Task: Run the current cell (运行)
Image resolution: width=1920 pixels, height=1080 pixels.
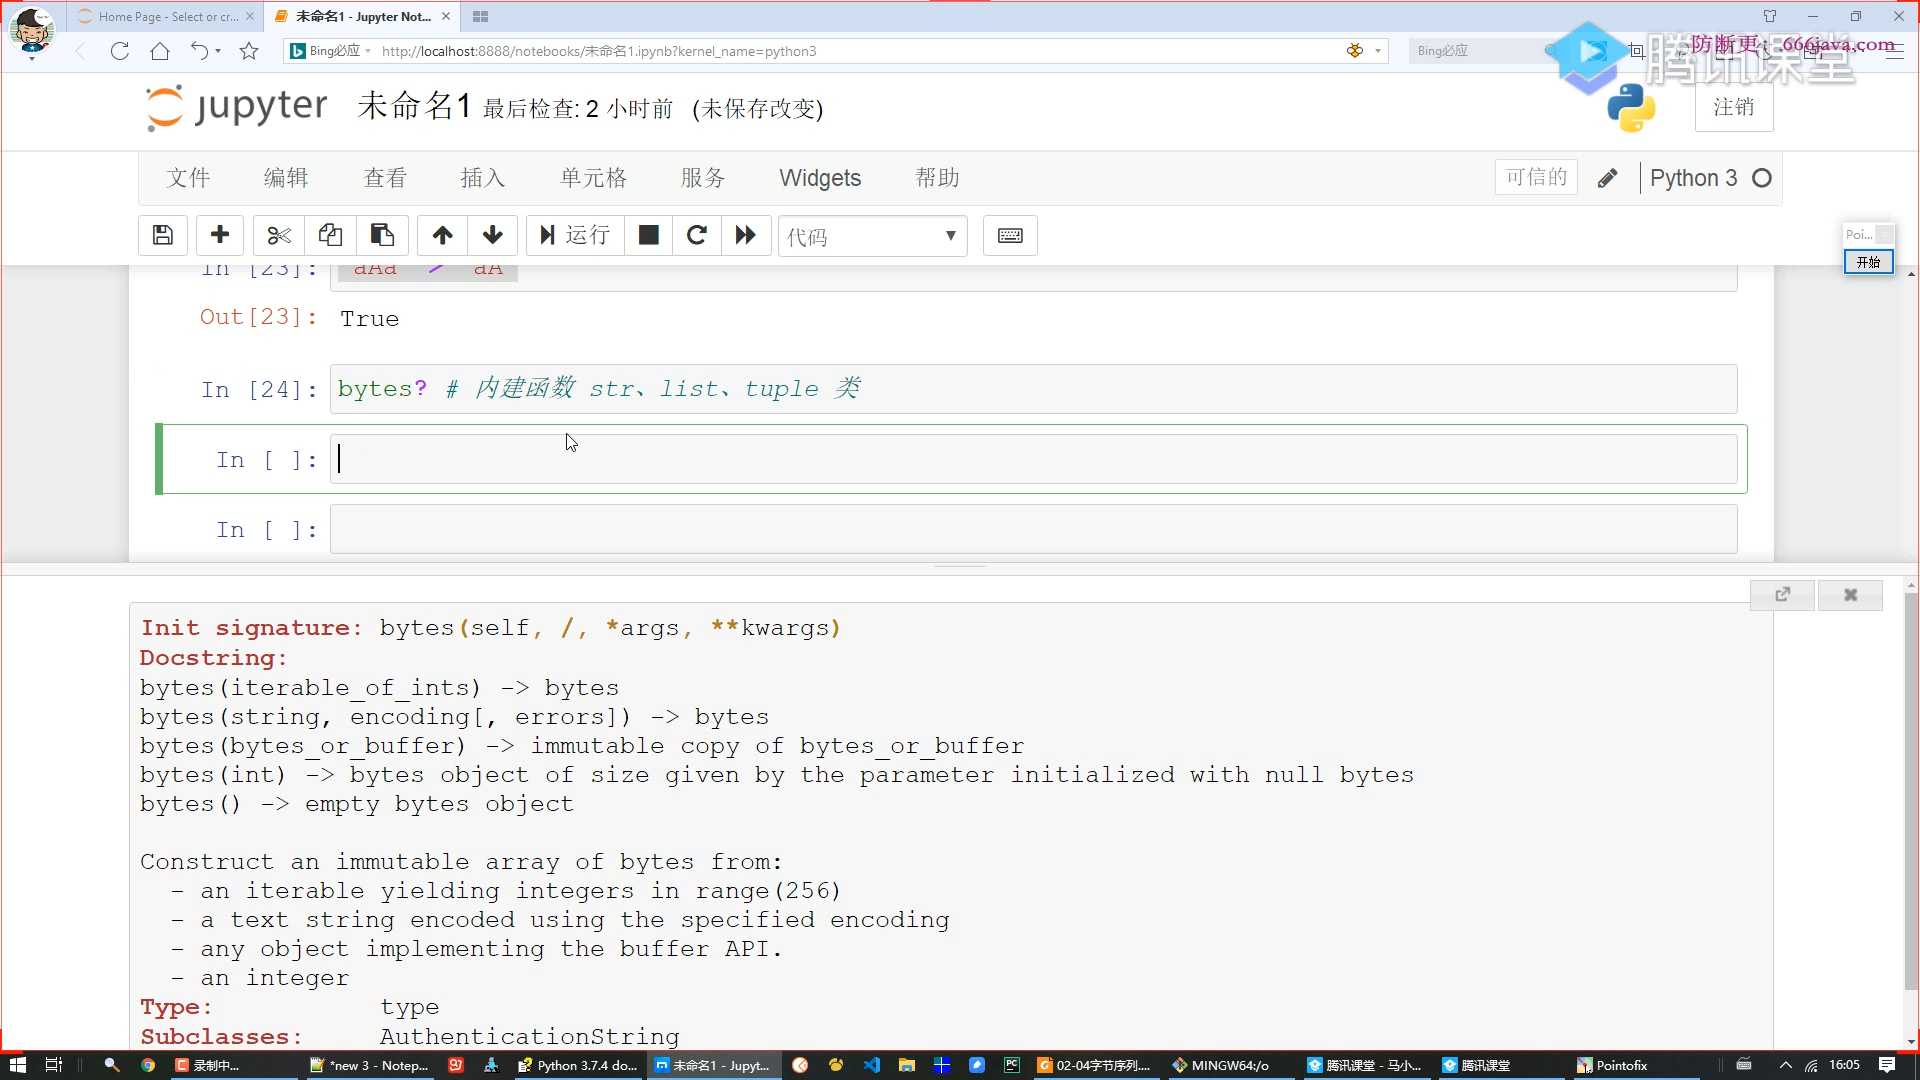Action: click(575, 235)
